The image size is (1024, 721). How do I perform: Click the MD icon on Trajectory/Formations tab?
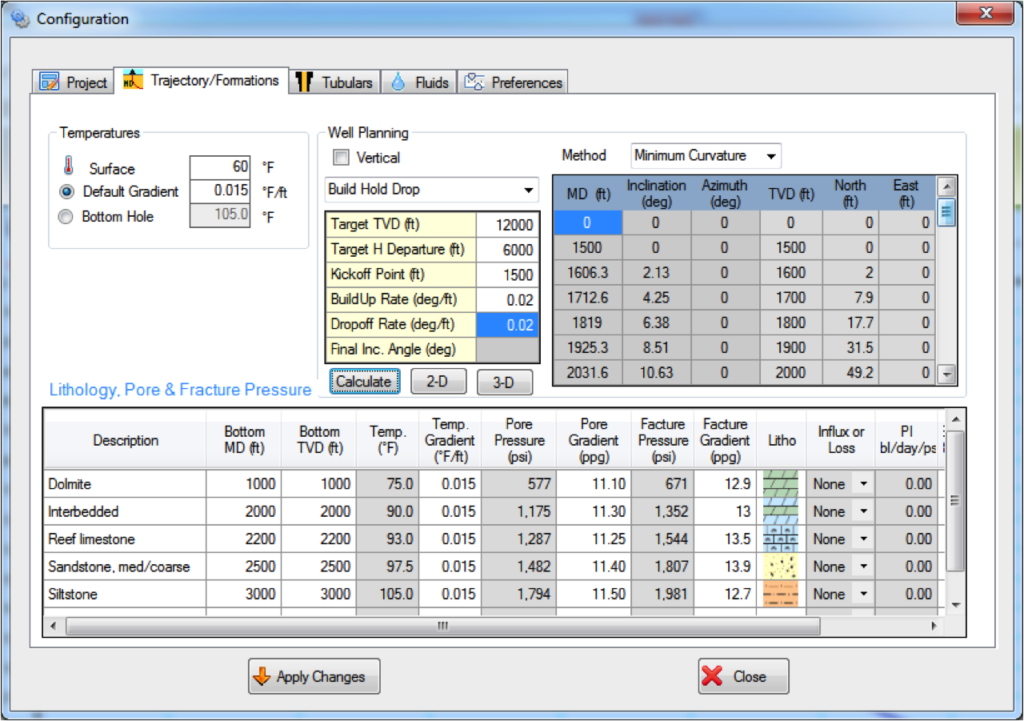(x=131, y=82)
